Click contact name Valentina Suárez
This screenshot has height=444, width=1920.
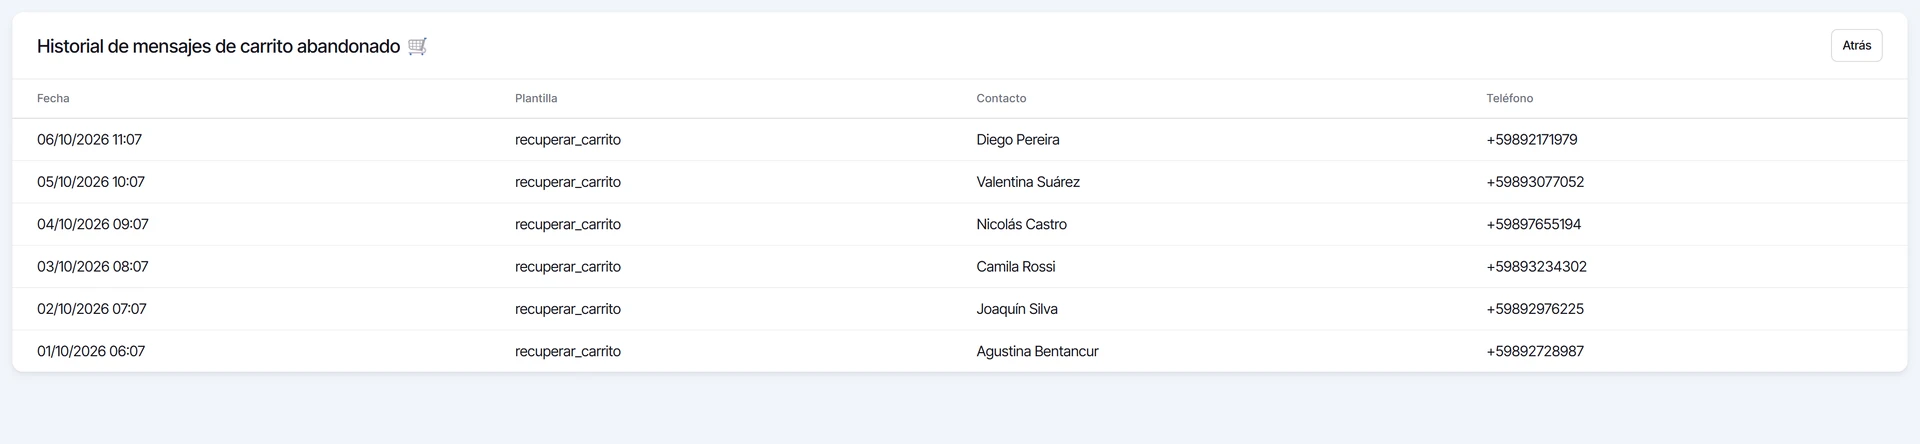[x=1028, y=182]
